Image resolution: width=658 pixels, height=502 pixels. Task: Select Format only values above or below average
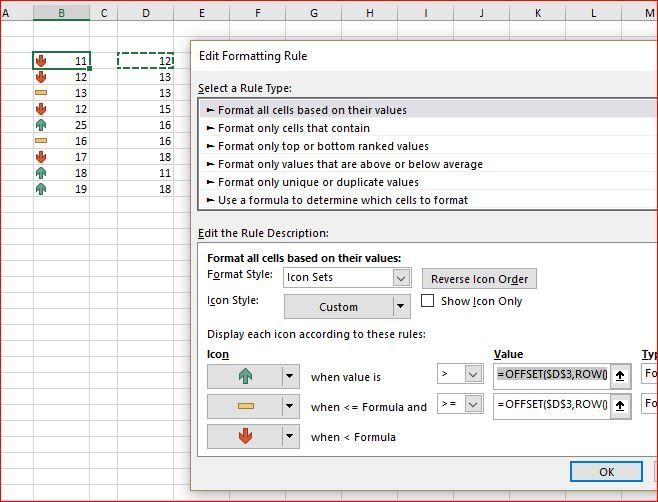click(428, 164)
